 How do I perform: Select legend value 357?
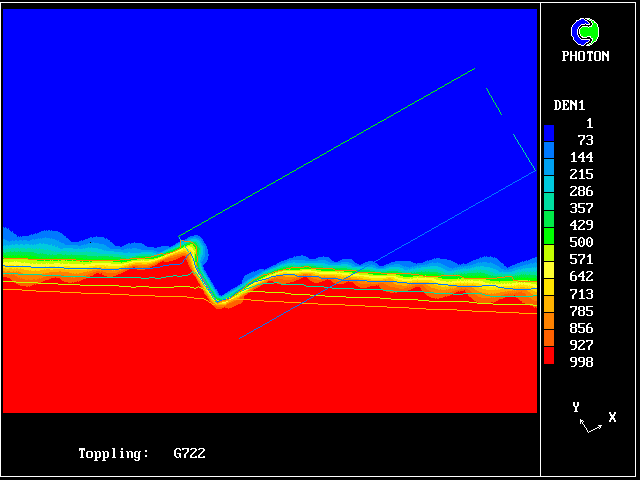pos(581,208)
